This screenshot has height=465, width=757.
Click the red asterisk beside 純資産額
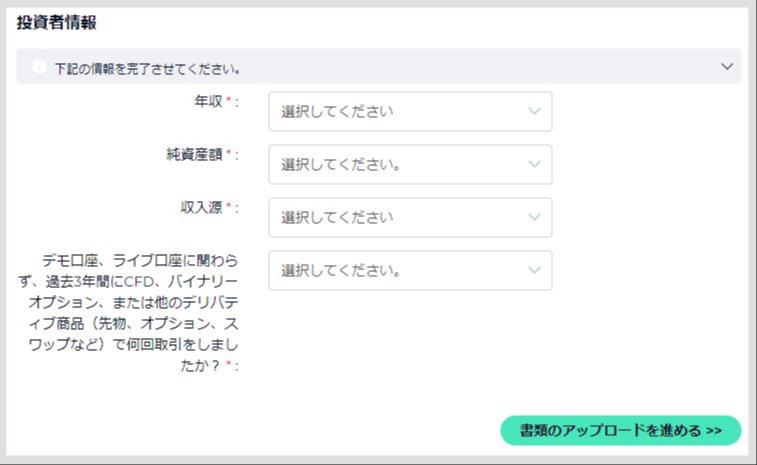click(229, 153)
